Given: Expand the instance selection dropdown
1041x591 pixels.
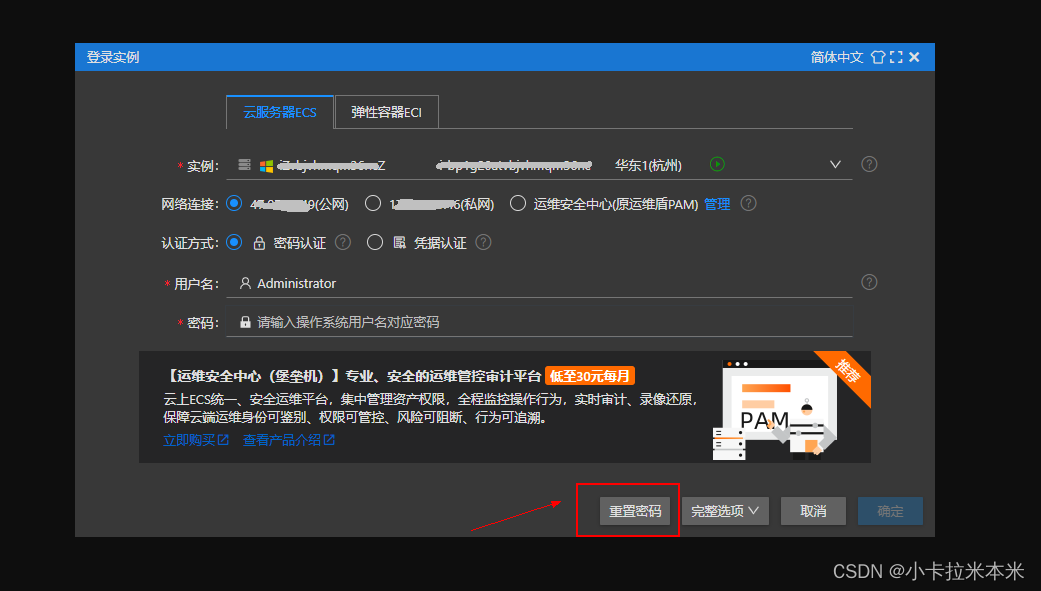Looking at the screenshot, I should [x=834, y=163].
